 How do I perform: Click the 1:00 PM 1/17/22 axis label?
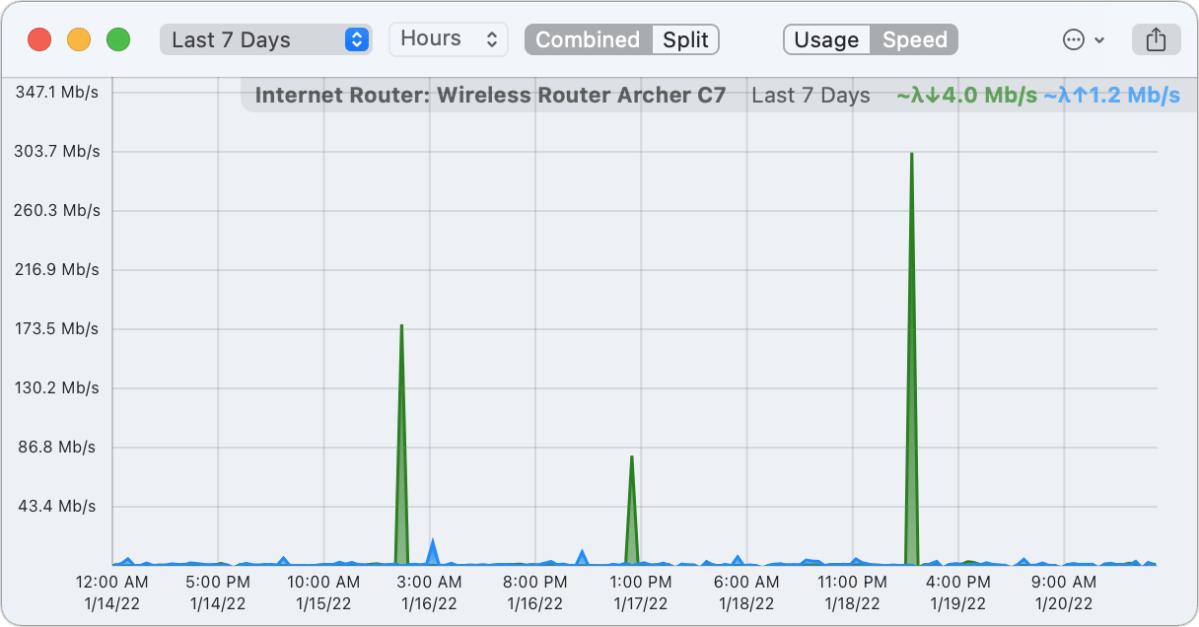point(641,593)
